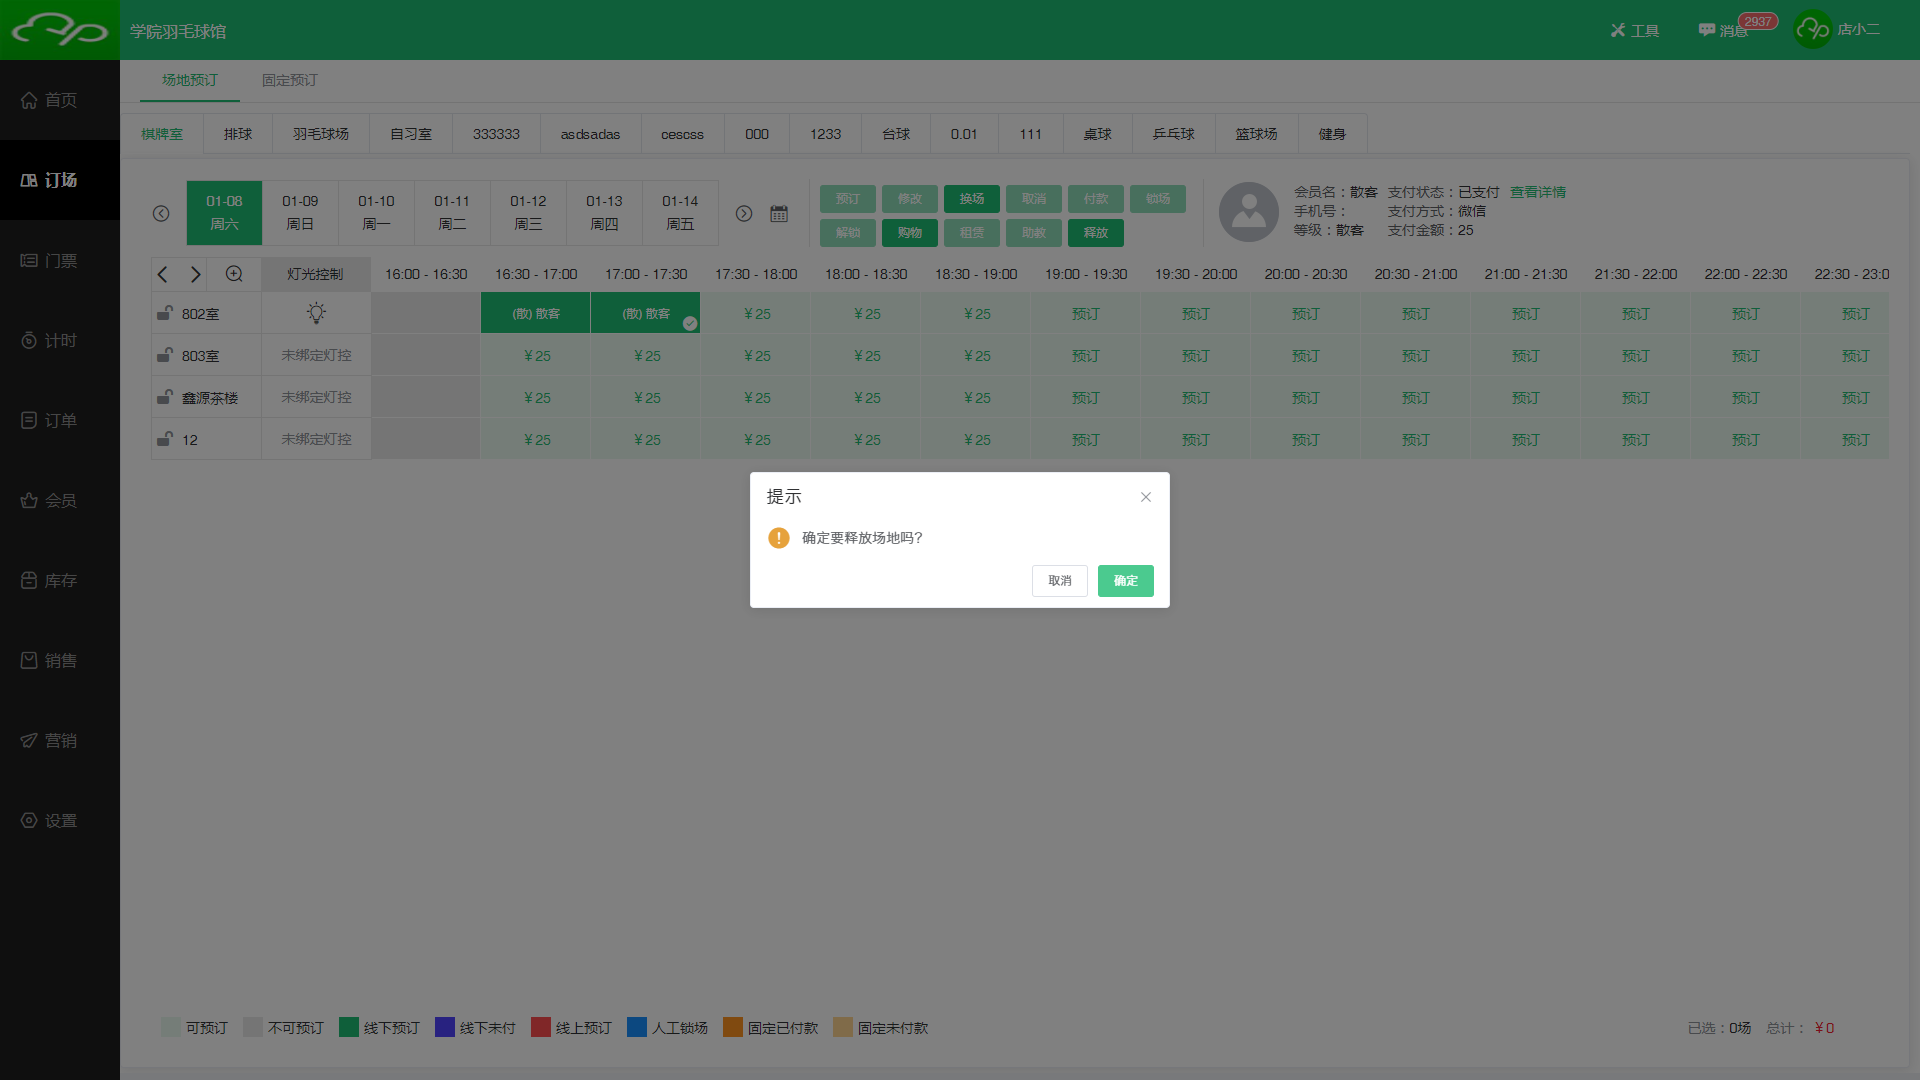Click the member avatar placeholder
Screen dimensions: 1920x1080
1248,212
